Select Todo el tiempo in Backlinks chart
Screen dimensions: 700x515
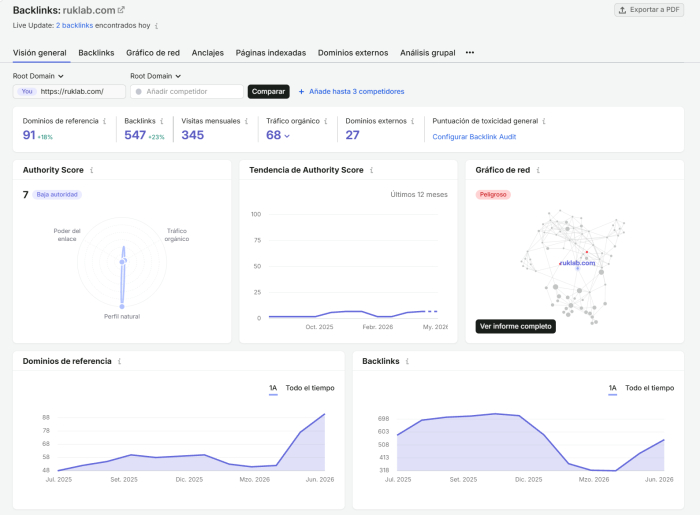click(x=650, y=388)
